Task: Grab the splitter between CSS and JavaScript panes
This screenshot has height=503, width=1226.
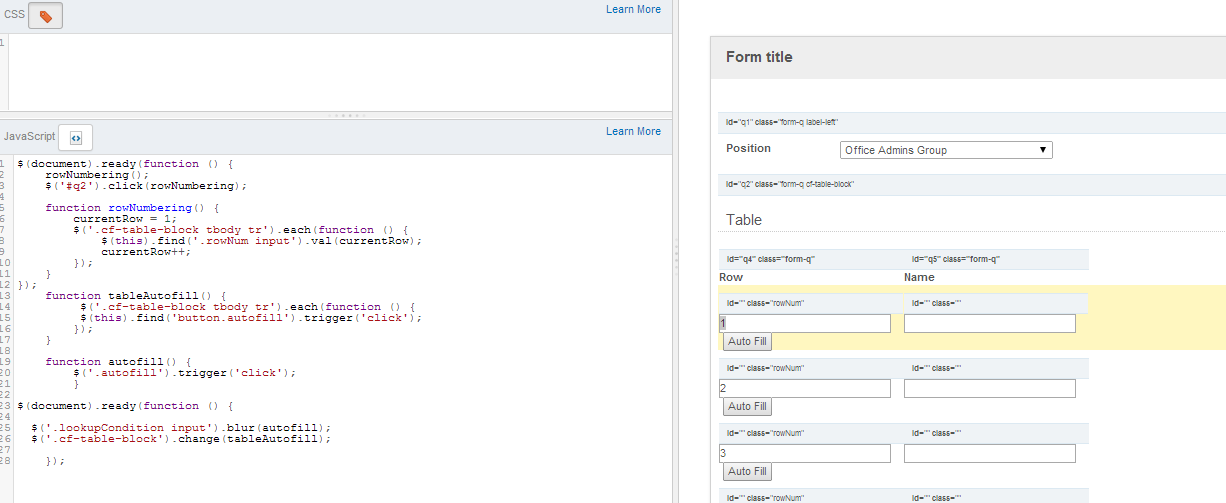Action: pyautogui.click(x=336, y=116)
